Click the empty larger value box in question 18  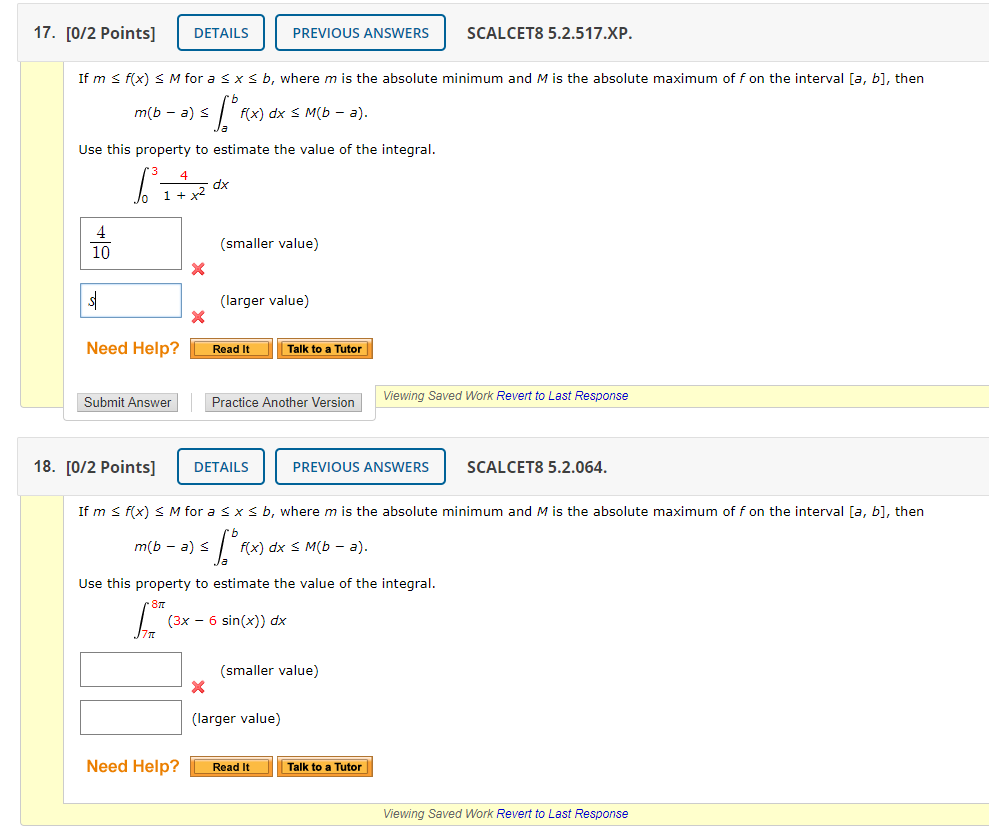pyautogui.click(x=130, y=717)
